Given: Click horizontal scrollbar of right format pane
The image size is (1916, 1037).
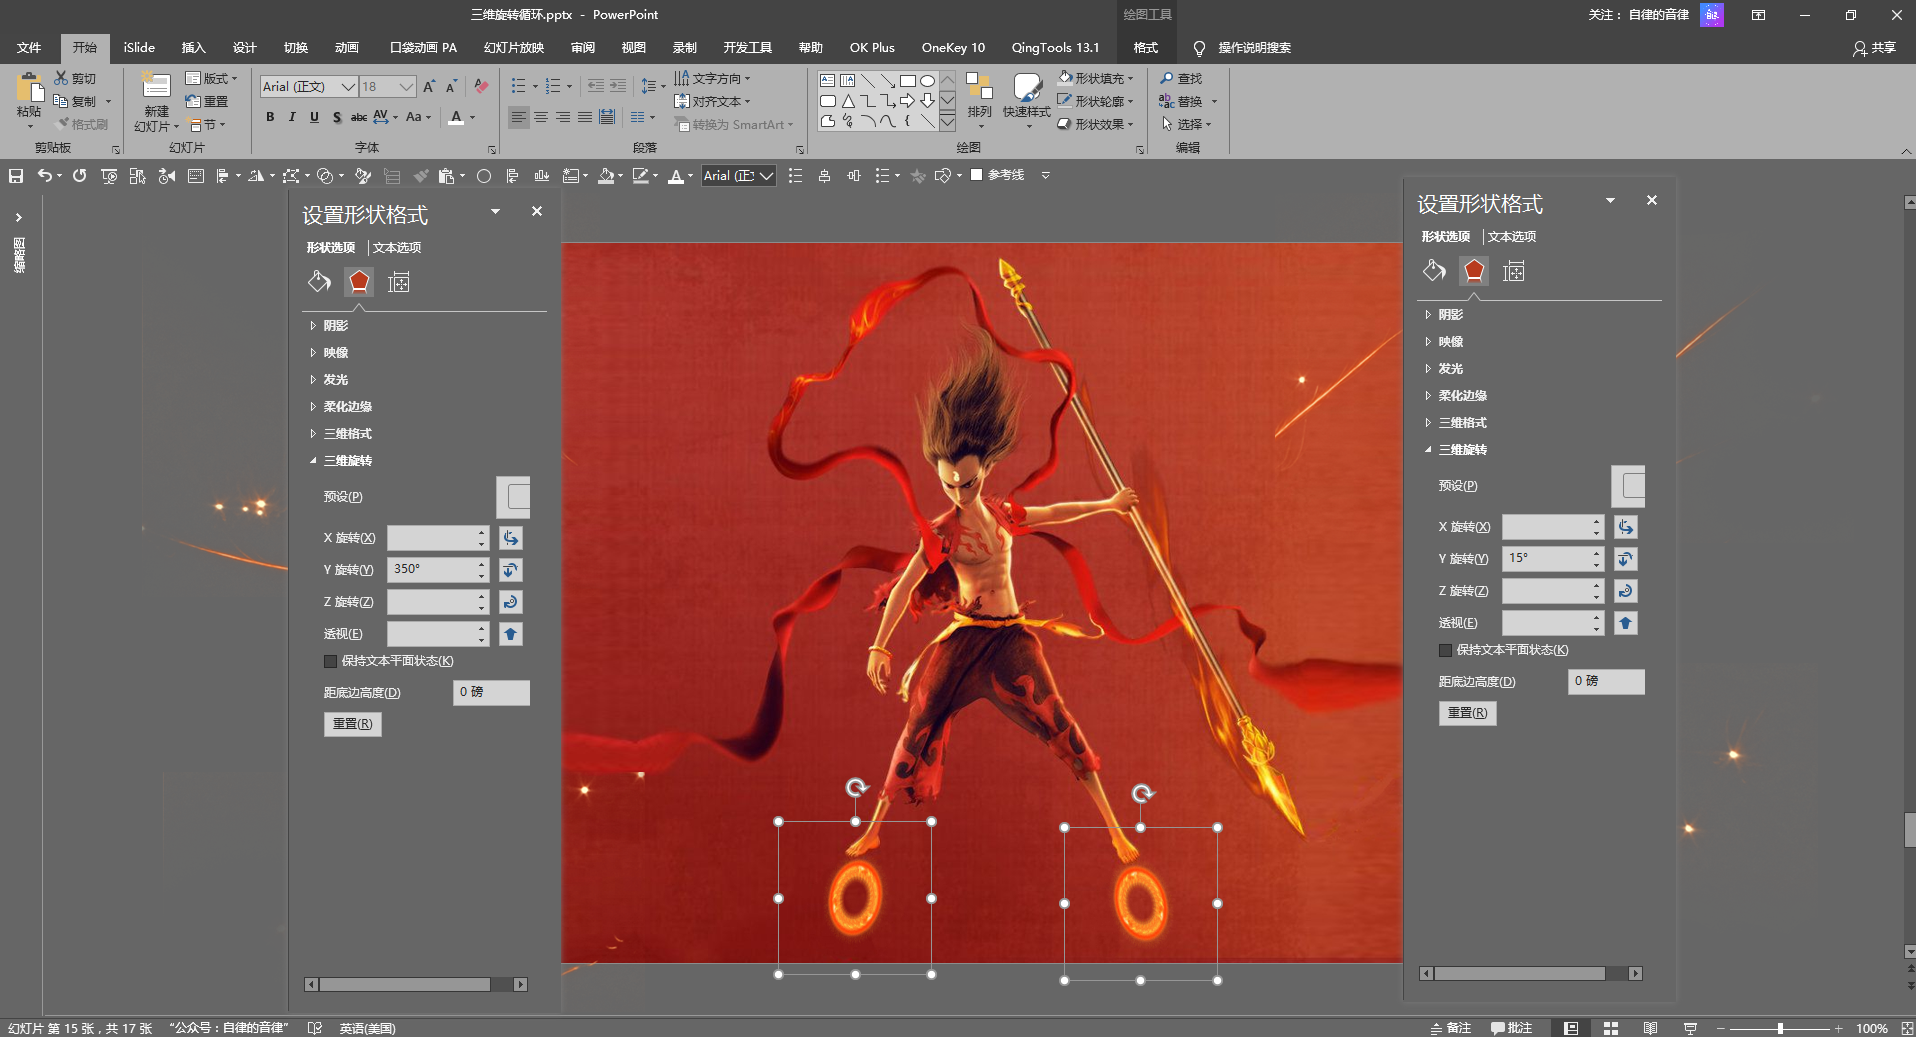Looking at the screenshot, I should click(1531, 974).
